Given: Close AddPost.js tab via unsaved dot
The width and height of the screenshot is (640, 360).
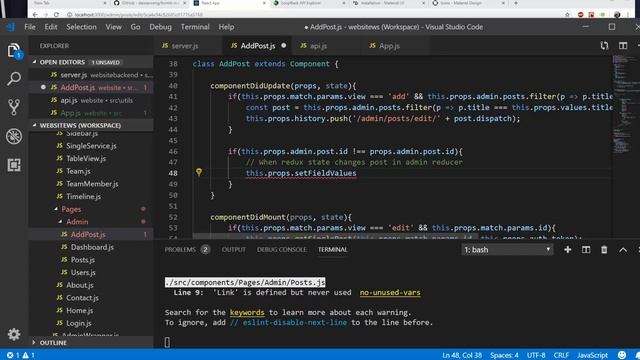Looking at the screenshot, I should click(x=284, y=46).
